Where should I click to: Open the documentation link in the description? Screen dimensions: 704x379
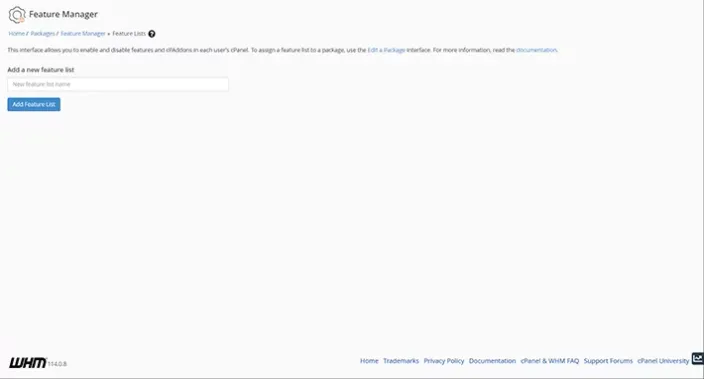point(537,50)
